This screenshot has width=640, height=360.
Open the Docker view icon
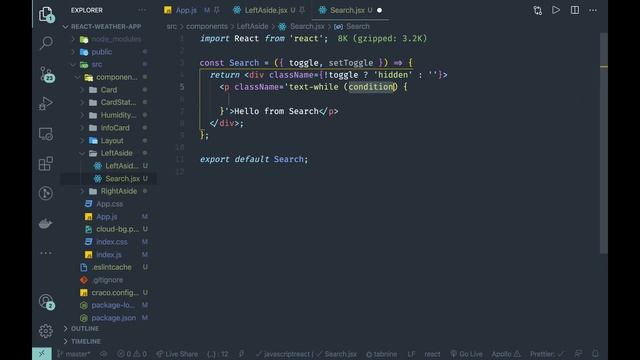coord(45,223)
